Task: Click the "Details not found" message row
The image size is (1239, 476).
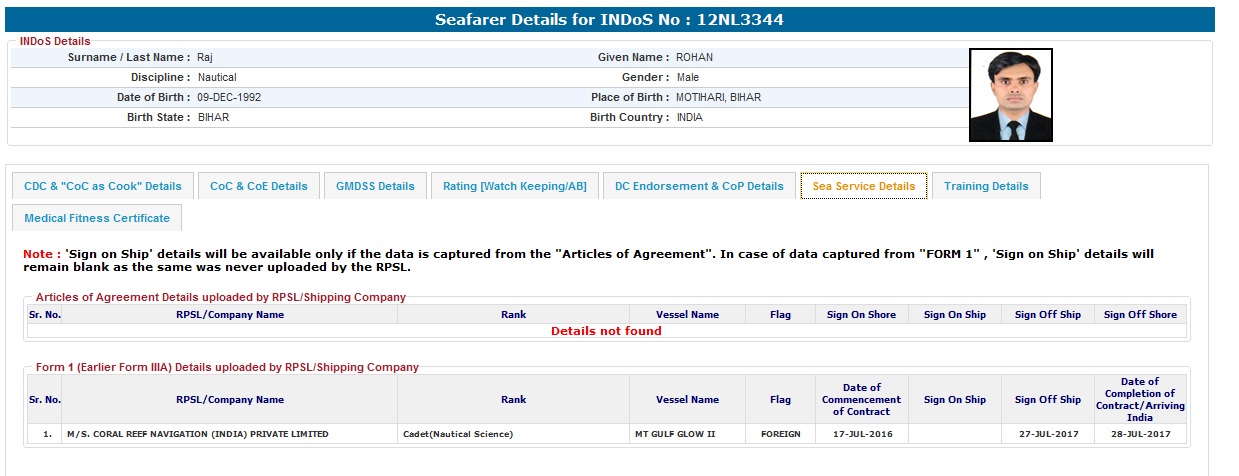Action: tap(606, 331)
